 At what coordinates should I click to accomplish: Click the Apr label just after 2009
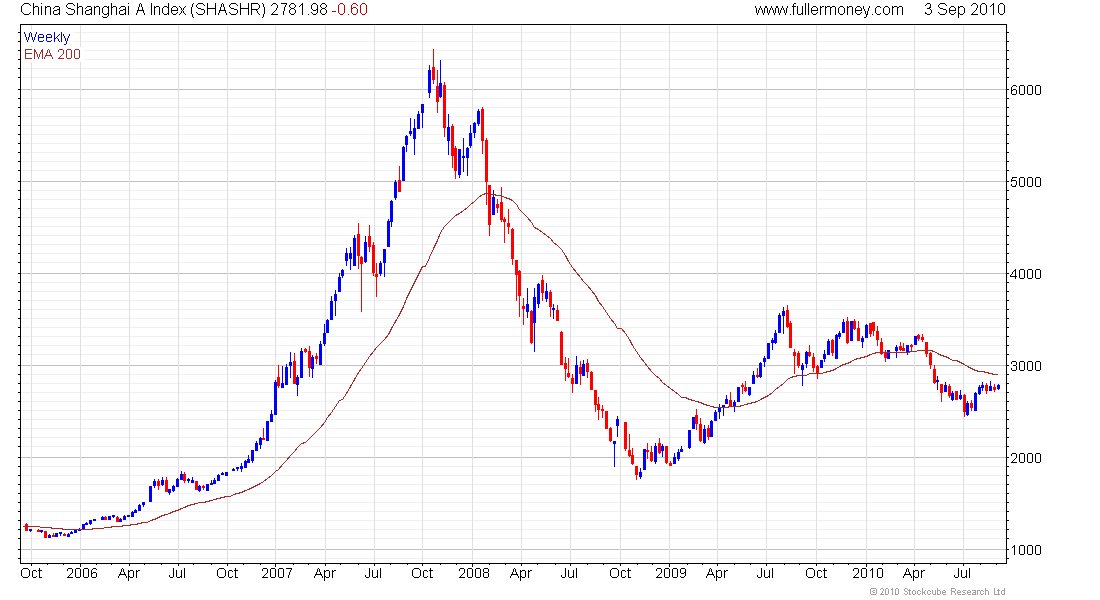pos(717,573)
